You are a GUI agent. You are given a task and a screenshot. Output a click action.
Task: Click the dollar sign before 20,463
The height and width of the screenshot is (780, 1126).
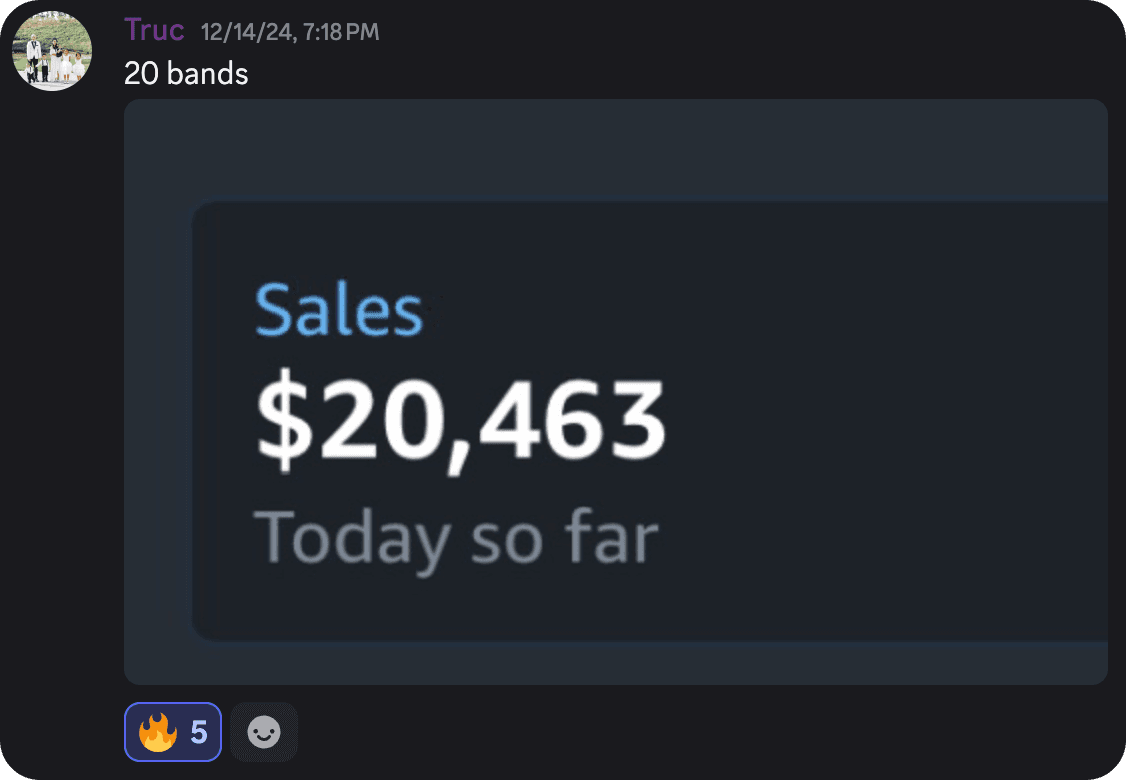coord(285,420)
